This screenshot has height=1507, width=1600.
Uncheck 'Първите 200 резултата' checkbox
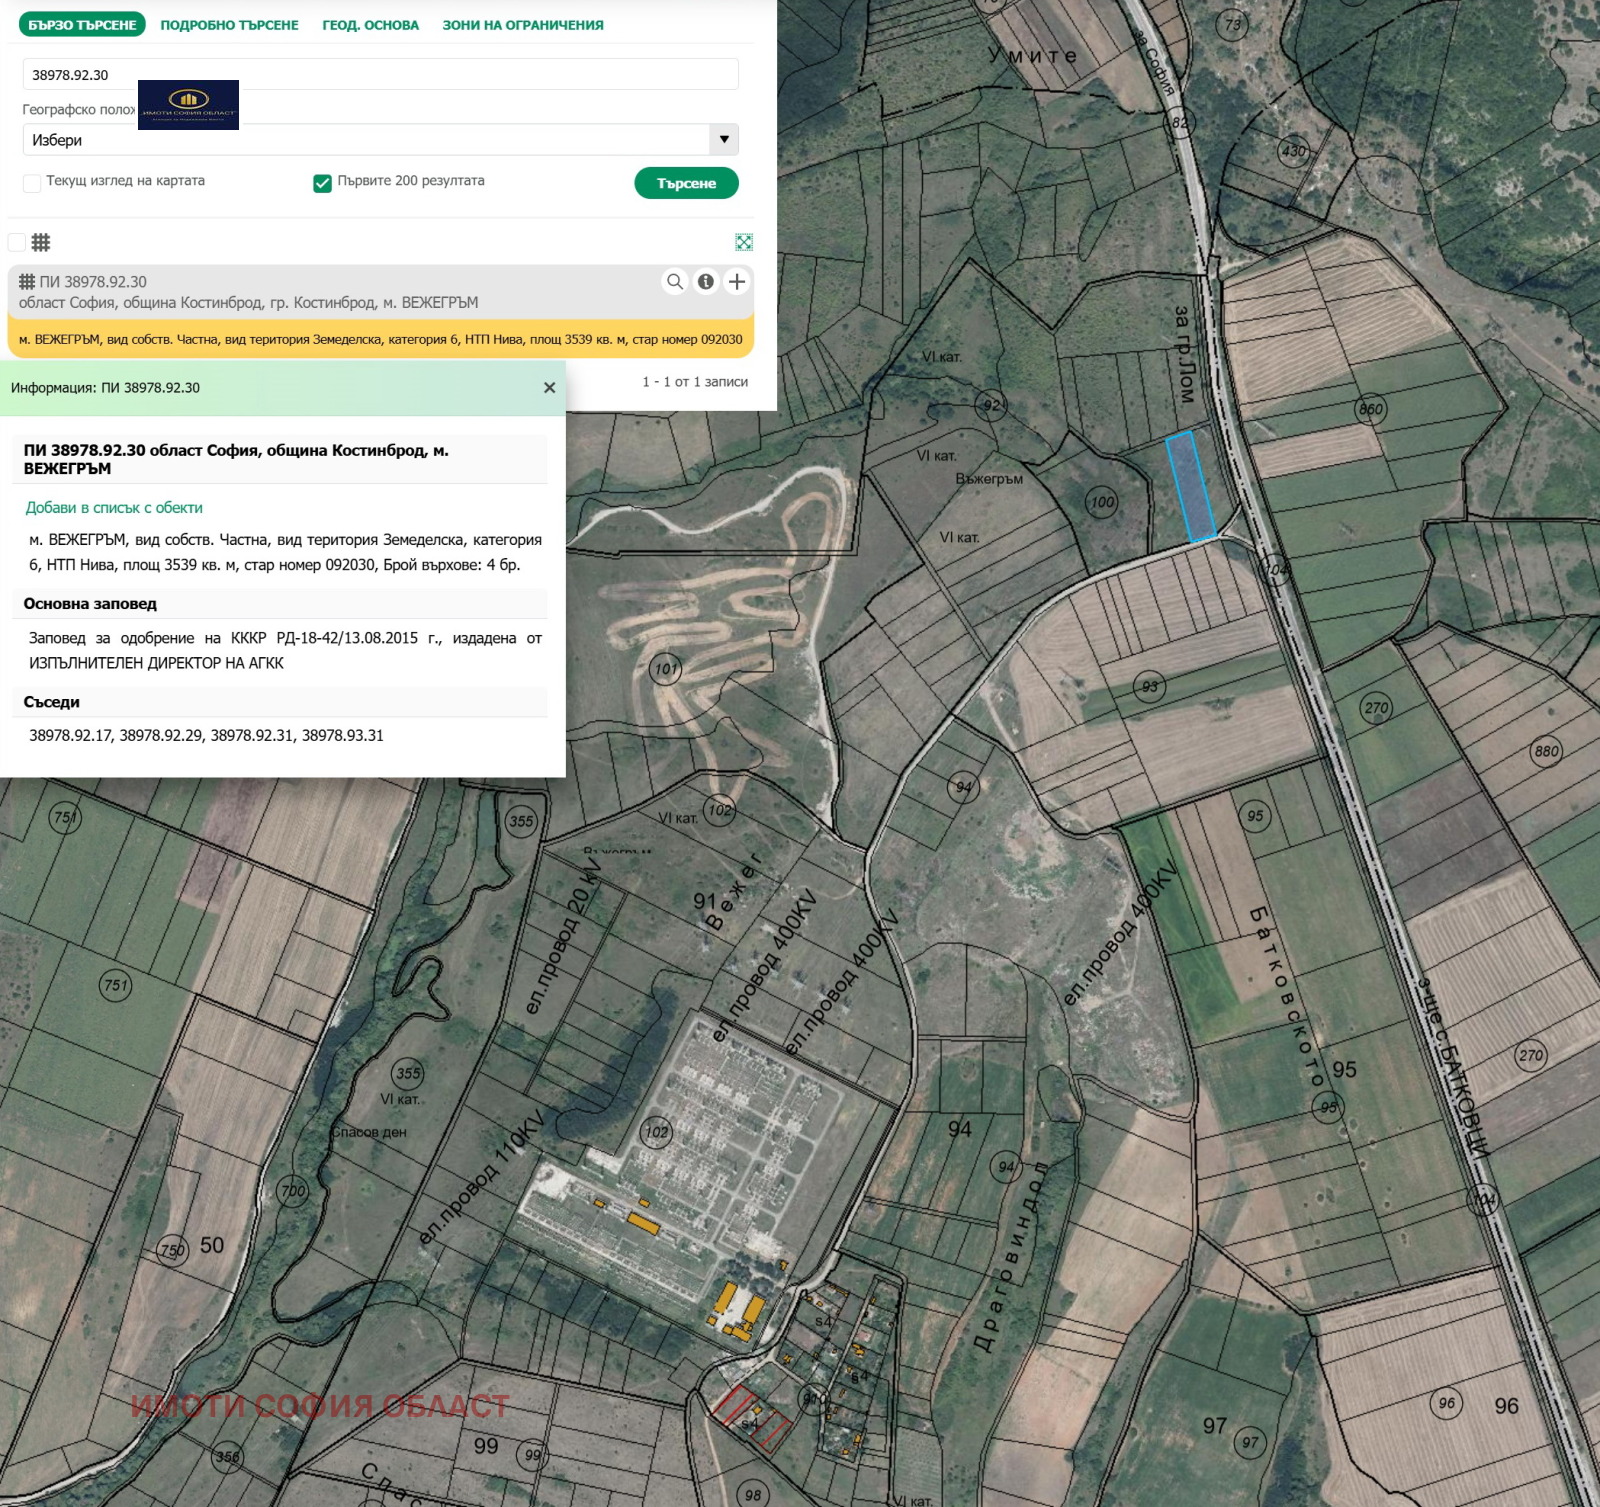322,182
